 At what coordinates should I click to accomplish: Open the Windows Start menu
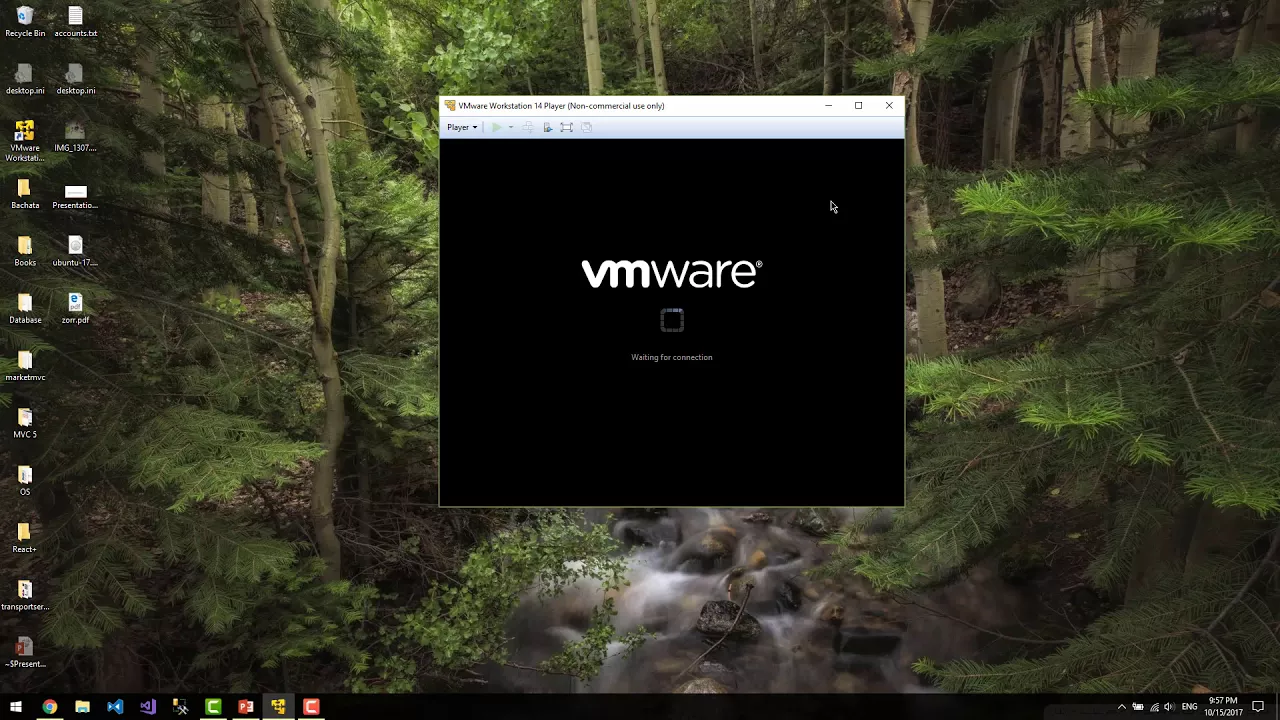coord(16,707)
